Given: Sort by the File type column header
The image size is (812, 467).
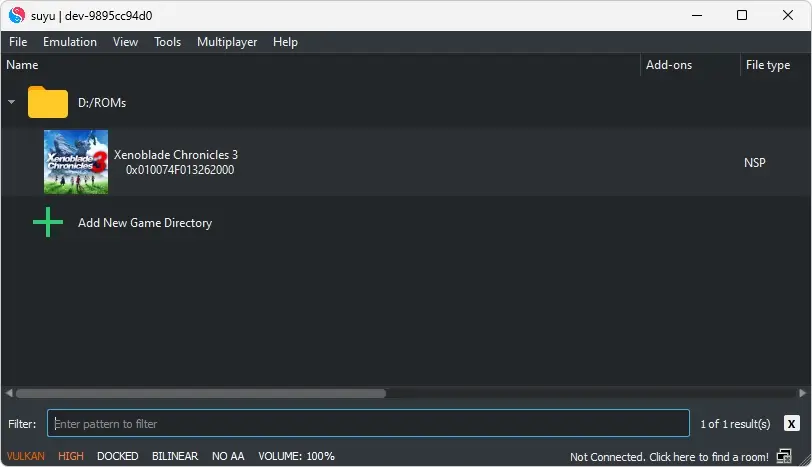Looking at the screenshot, I should click(x=768, y=65).
